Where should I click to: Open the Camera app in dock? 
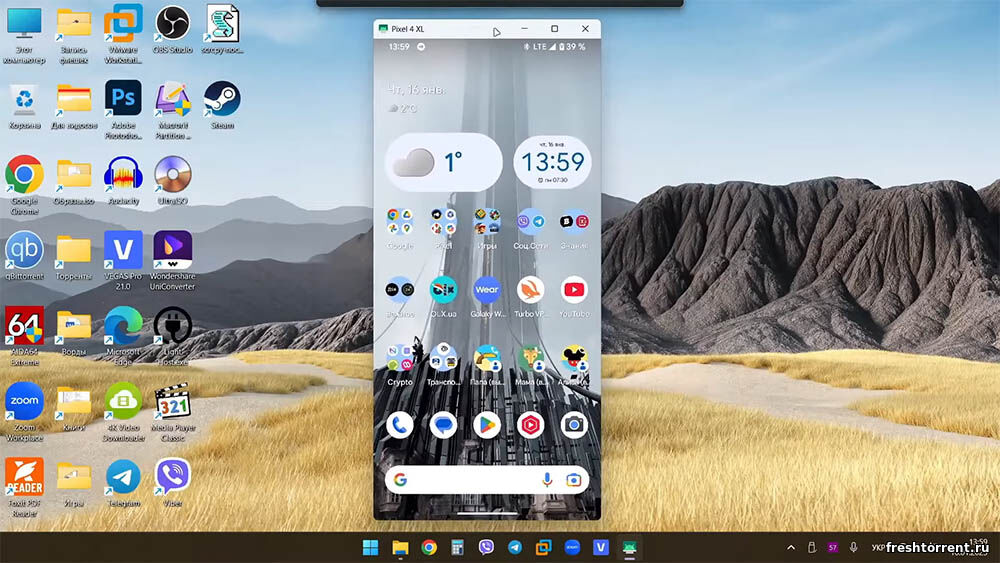[x=574, y=425]
